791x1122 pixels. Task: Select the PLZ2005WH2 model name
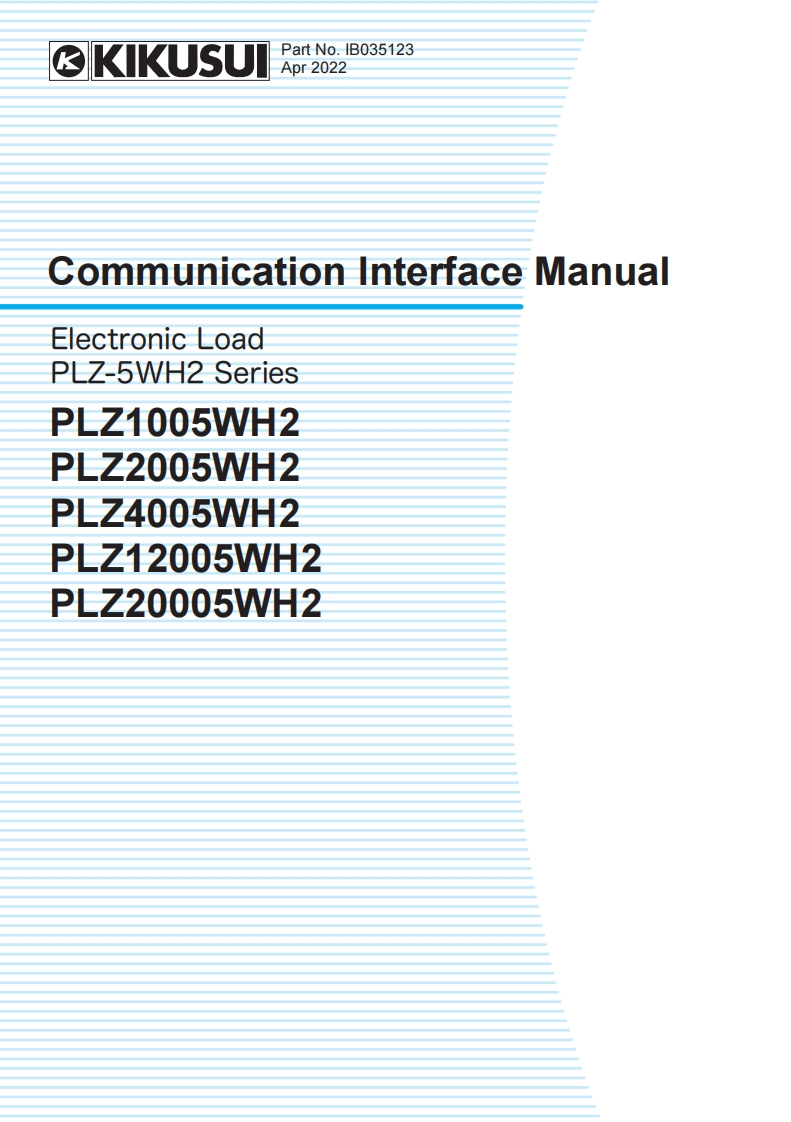pyautogui.click(x=175, y=469)
